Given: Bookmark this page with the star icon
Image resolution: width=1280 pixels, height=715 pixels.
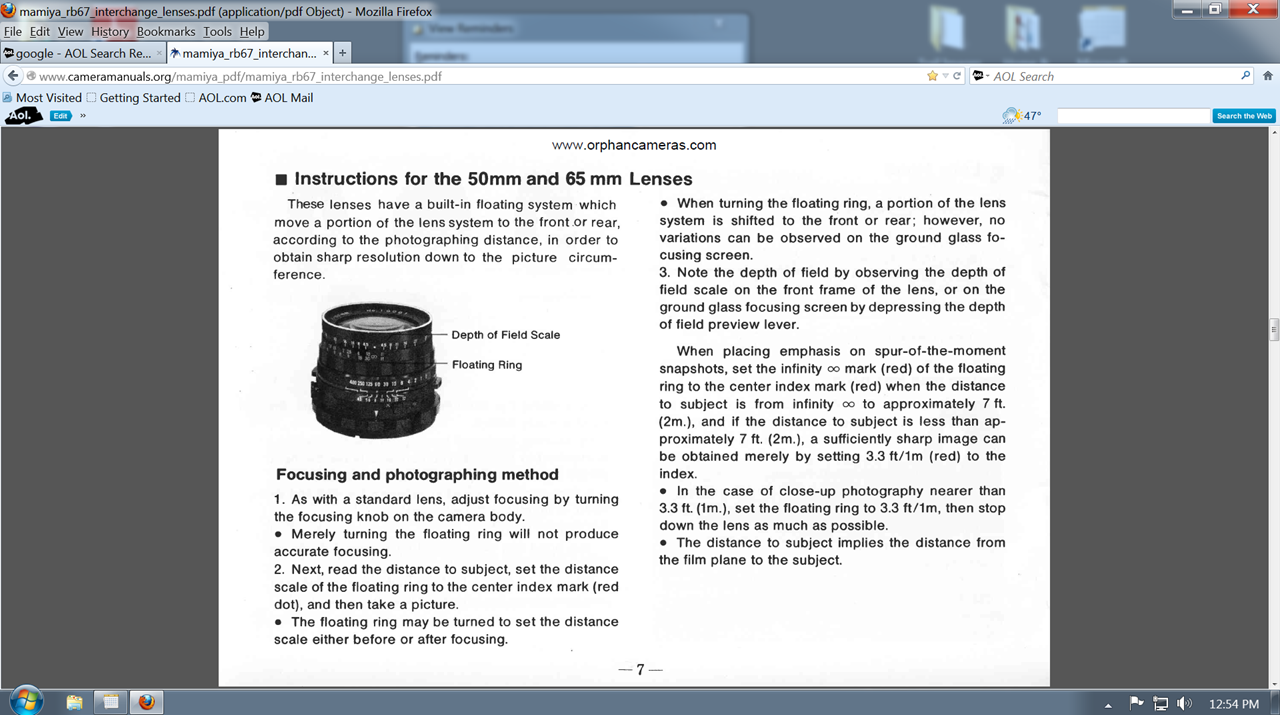Looking at the screenshot, I should pos(932,76).
